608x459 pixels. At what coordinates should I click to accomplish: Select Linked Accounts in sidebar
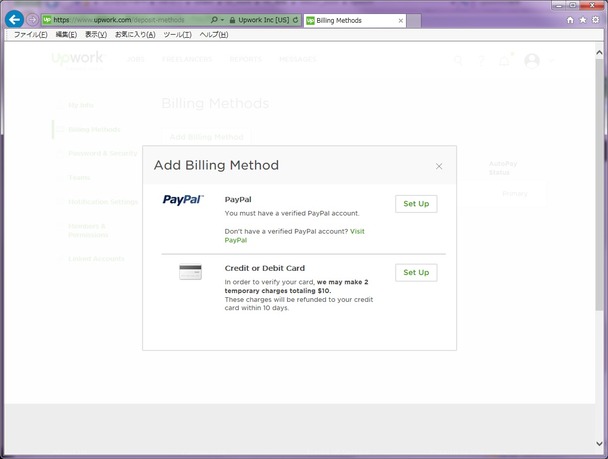(96, 259)
